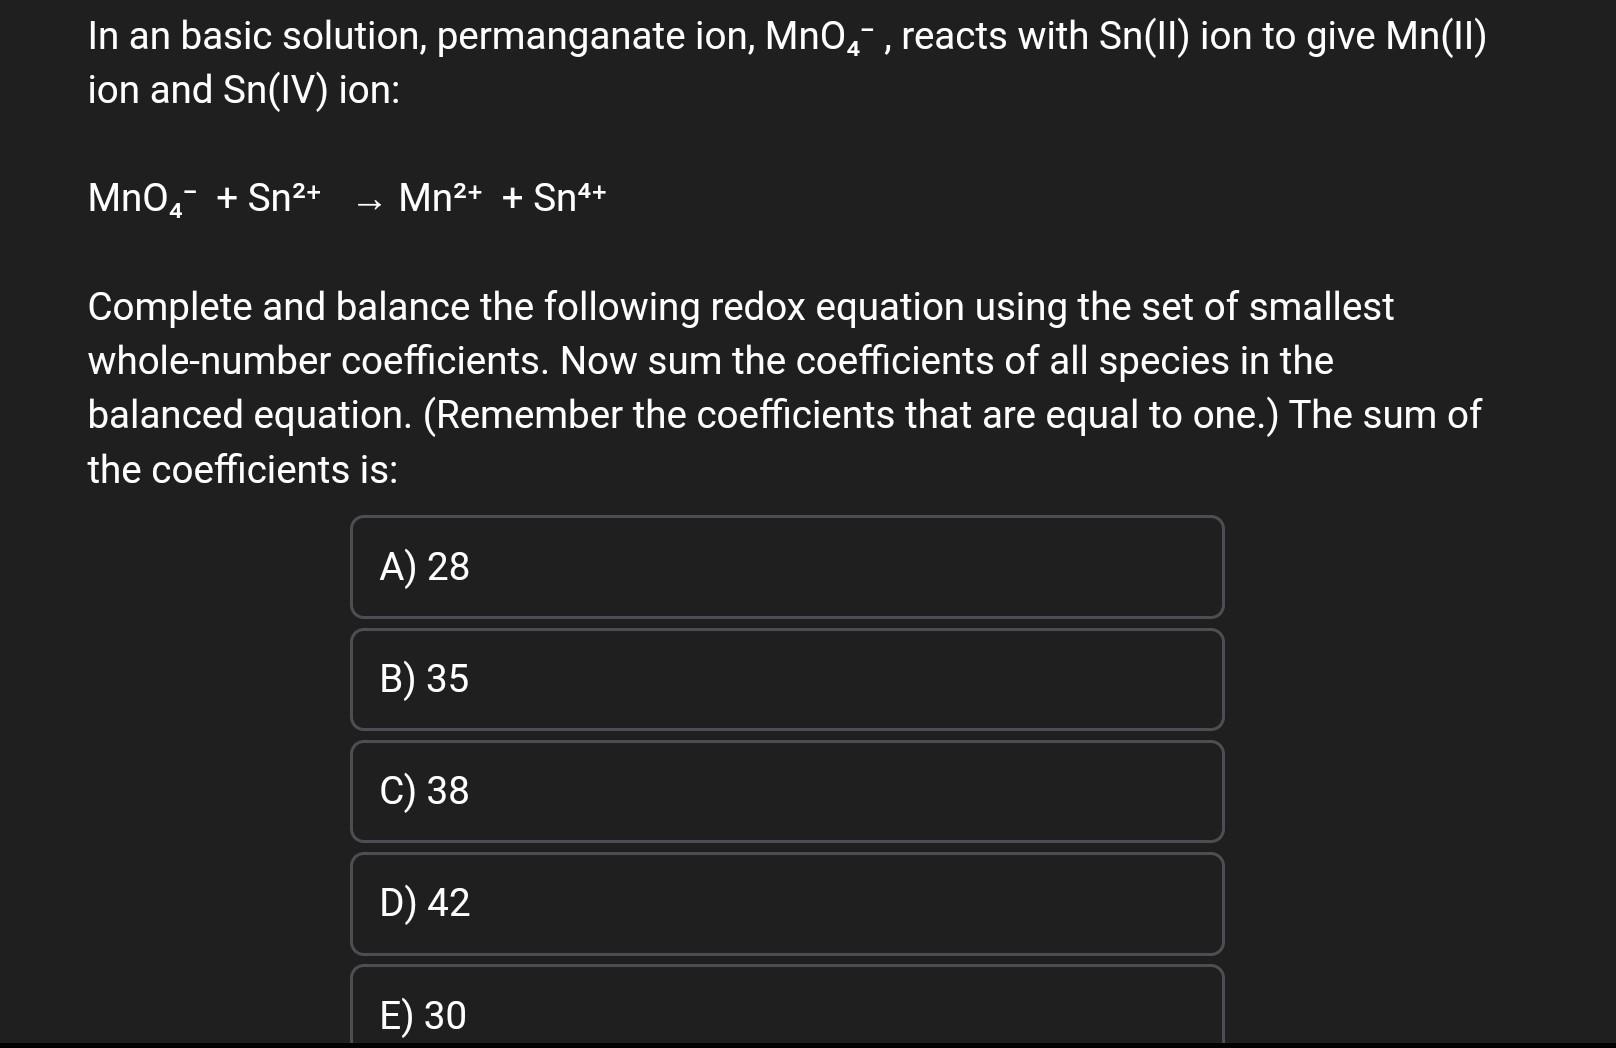Choose 35 as the coefficient sum

tap(787, 679)
